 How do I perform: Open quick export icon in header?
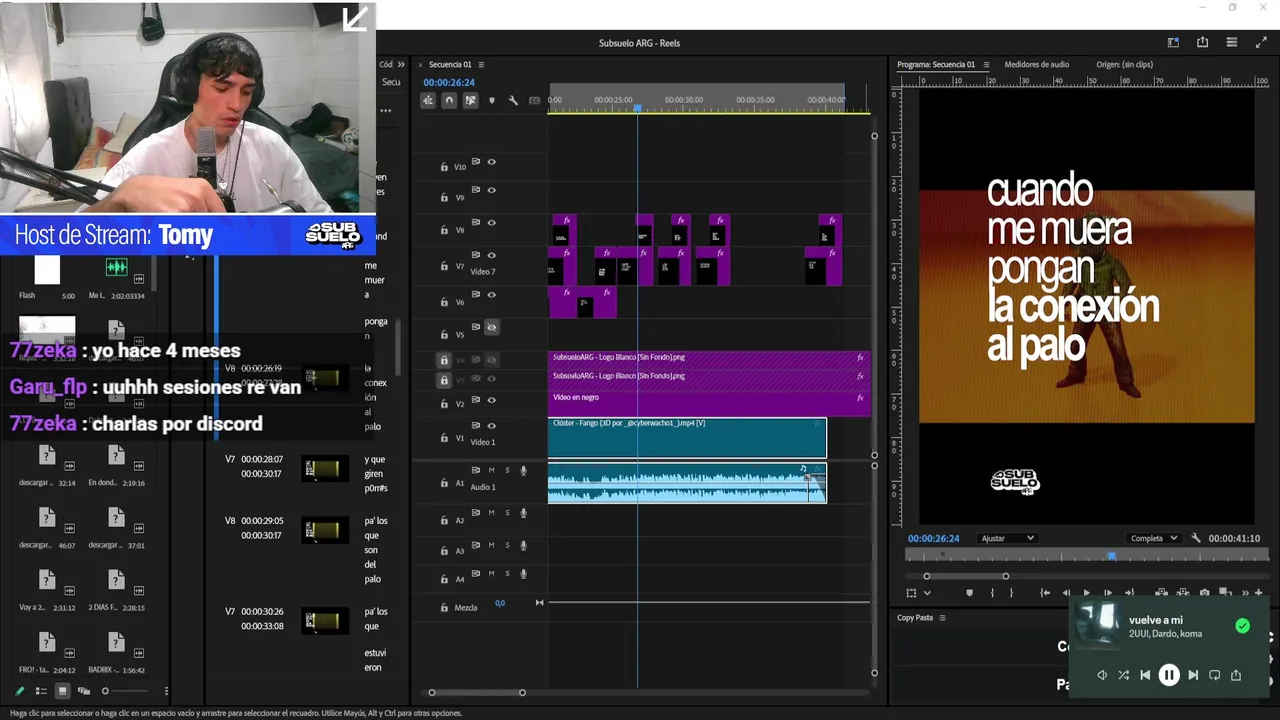pyautogui.click(x=1202, y=42)
